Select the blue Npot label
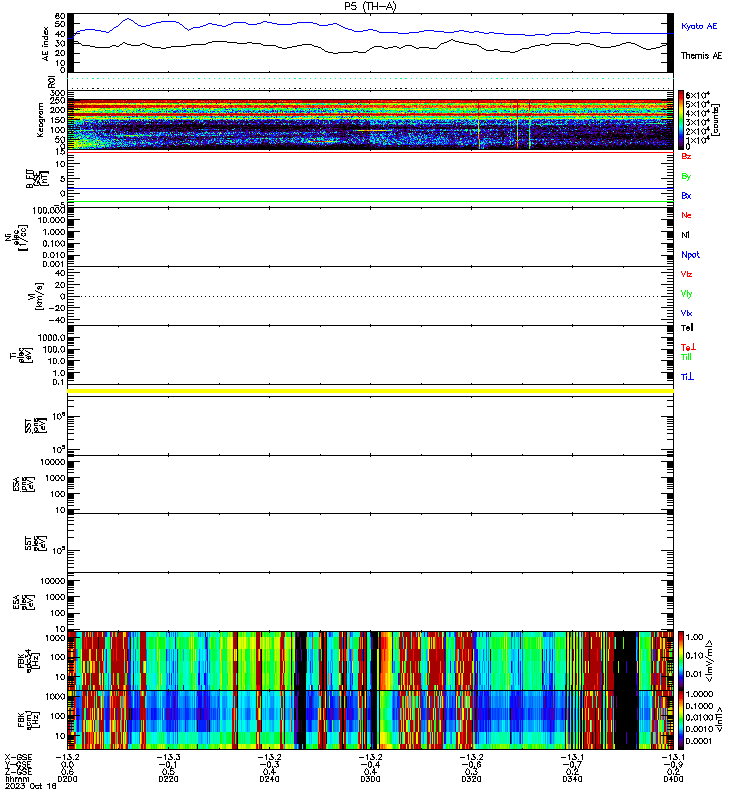The height and width of the screenshot is (800, 750). pos(690,255)
